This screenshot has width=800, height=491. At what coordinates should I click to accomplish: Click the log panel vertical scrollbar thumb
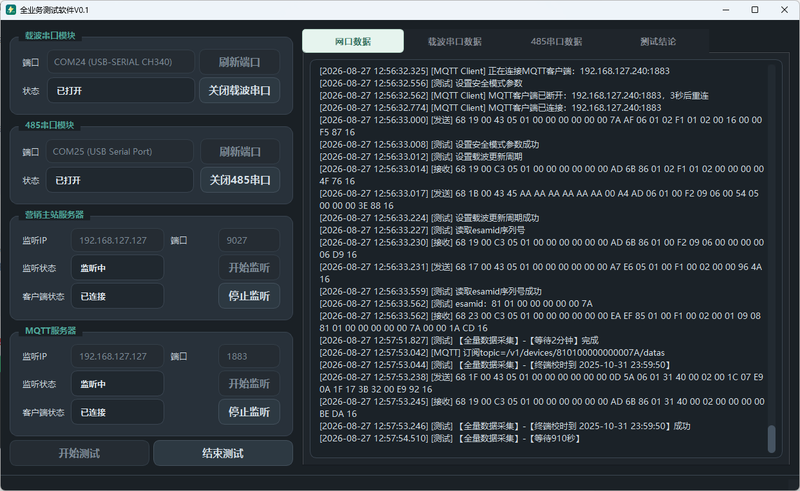tap(771, 439)
